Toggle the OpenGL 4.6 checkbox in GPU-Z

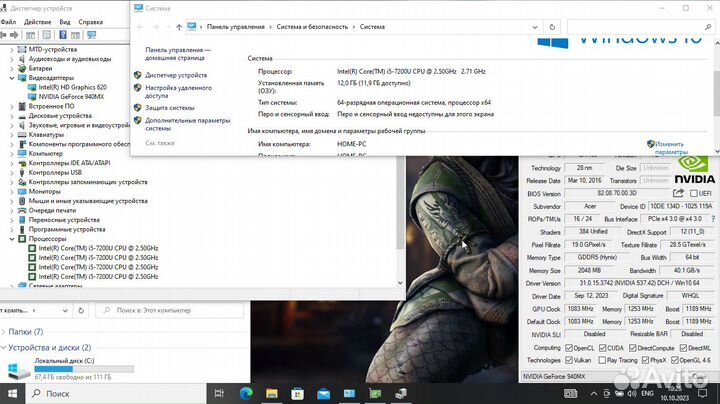click(x=675, y=360)
